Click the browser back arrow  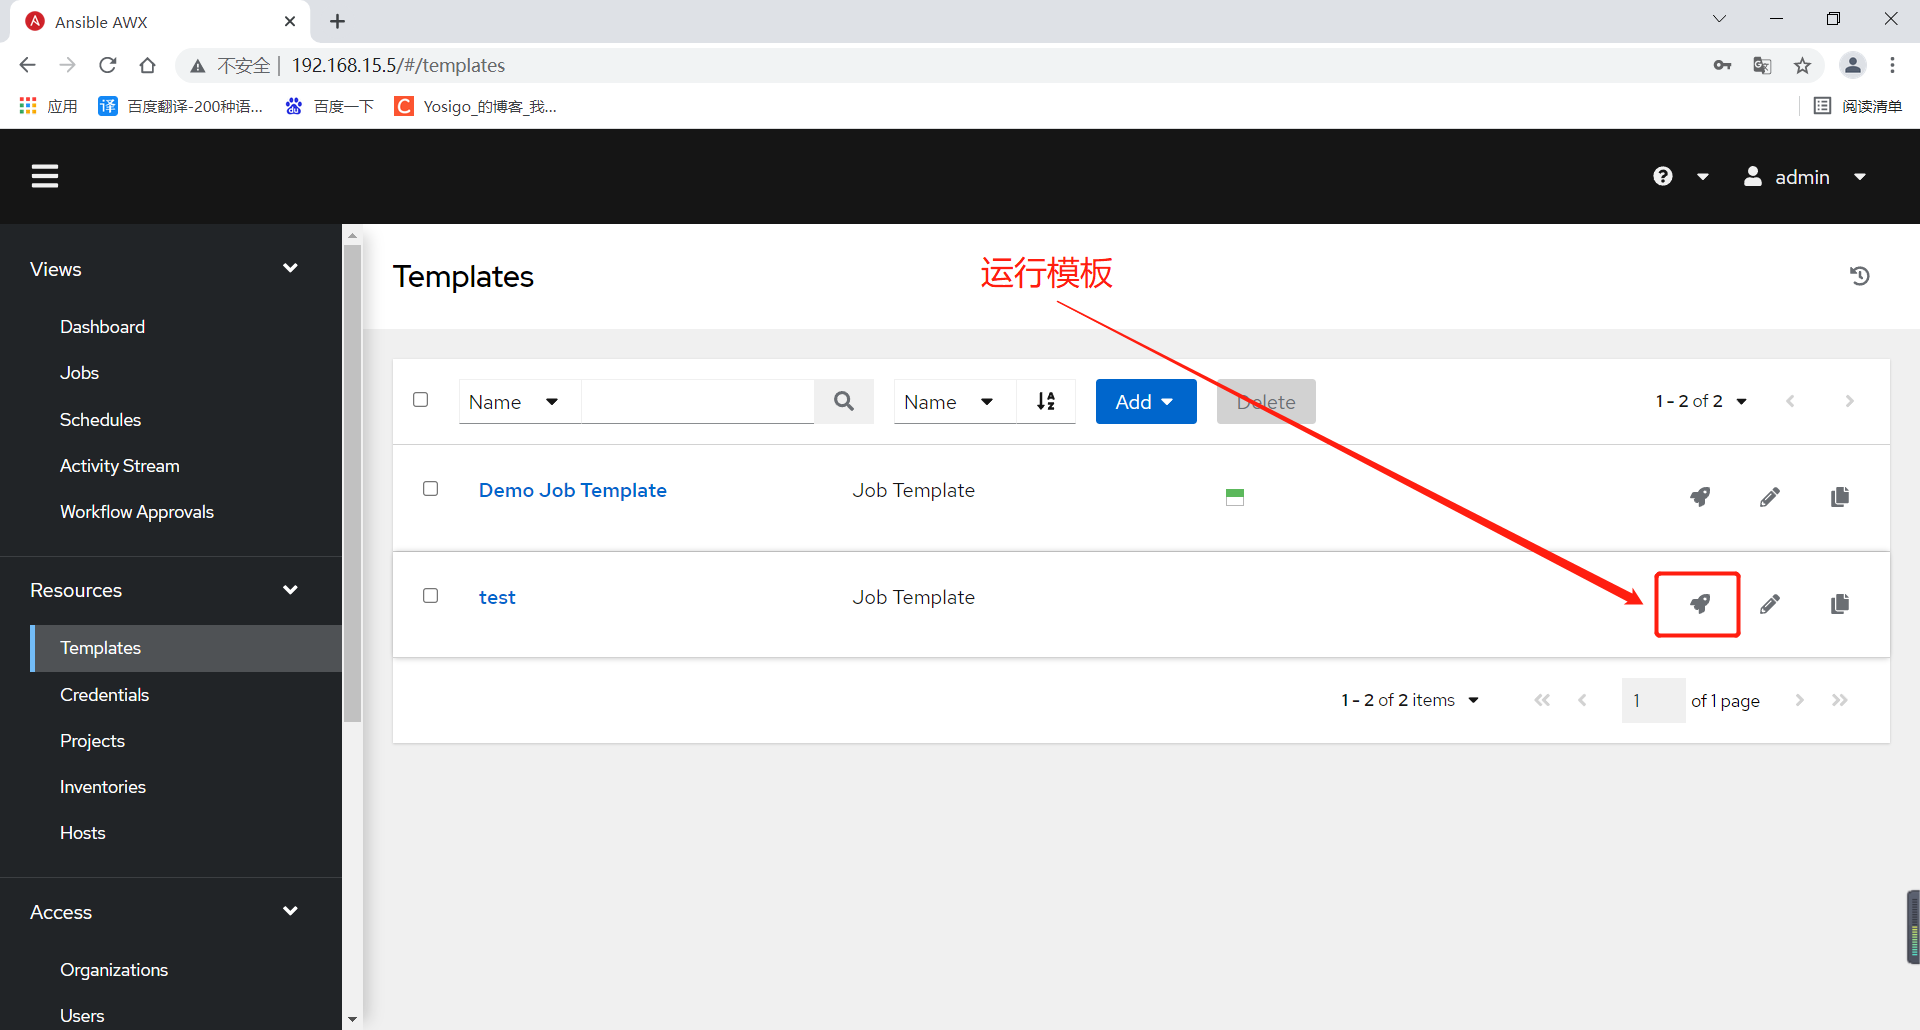click(x=27, y=65)
